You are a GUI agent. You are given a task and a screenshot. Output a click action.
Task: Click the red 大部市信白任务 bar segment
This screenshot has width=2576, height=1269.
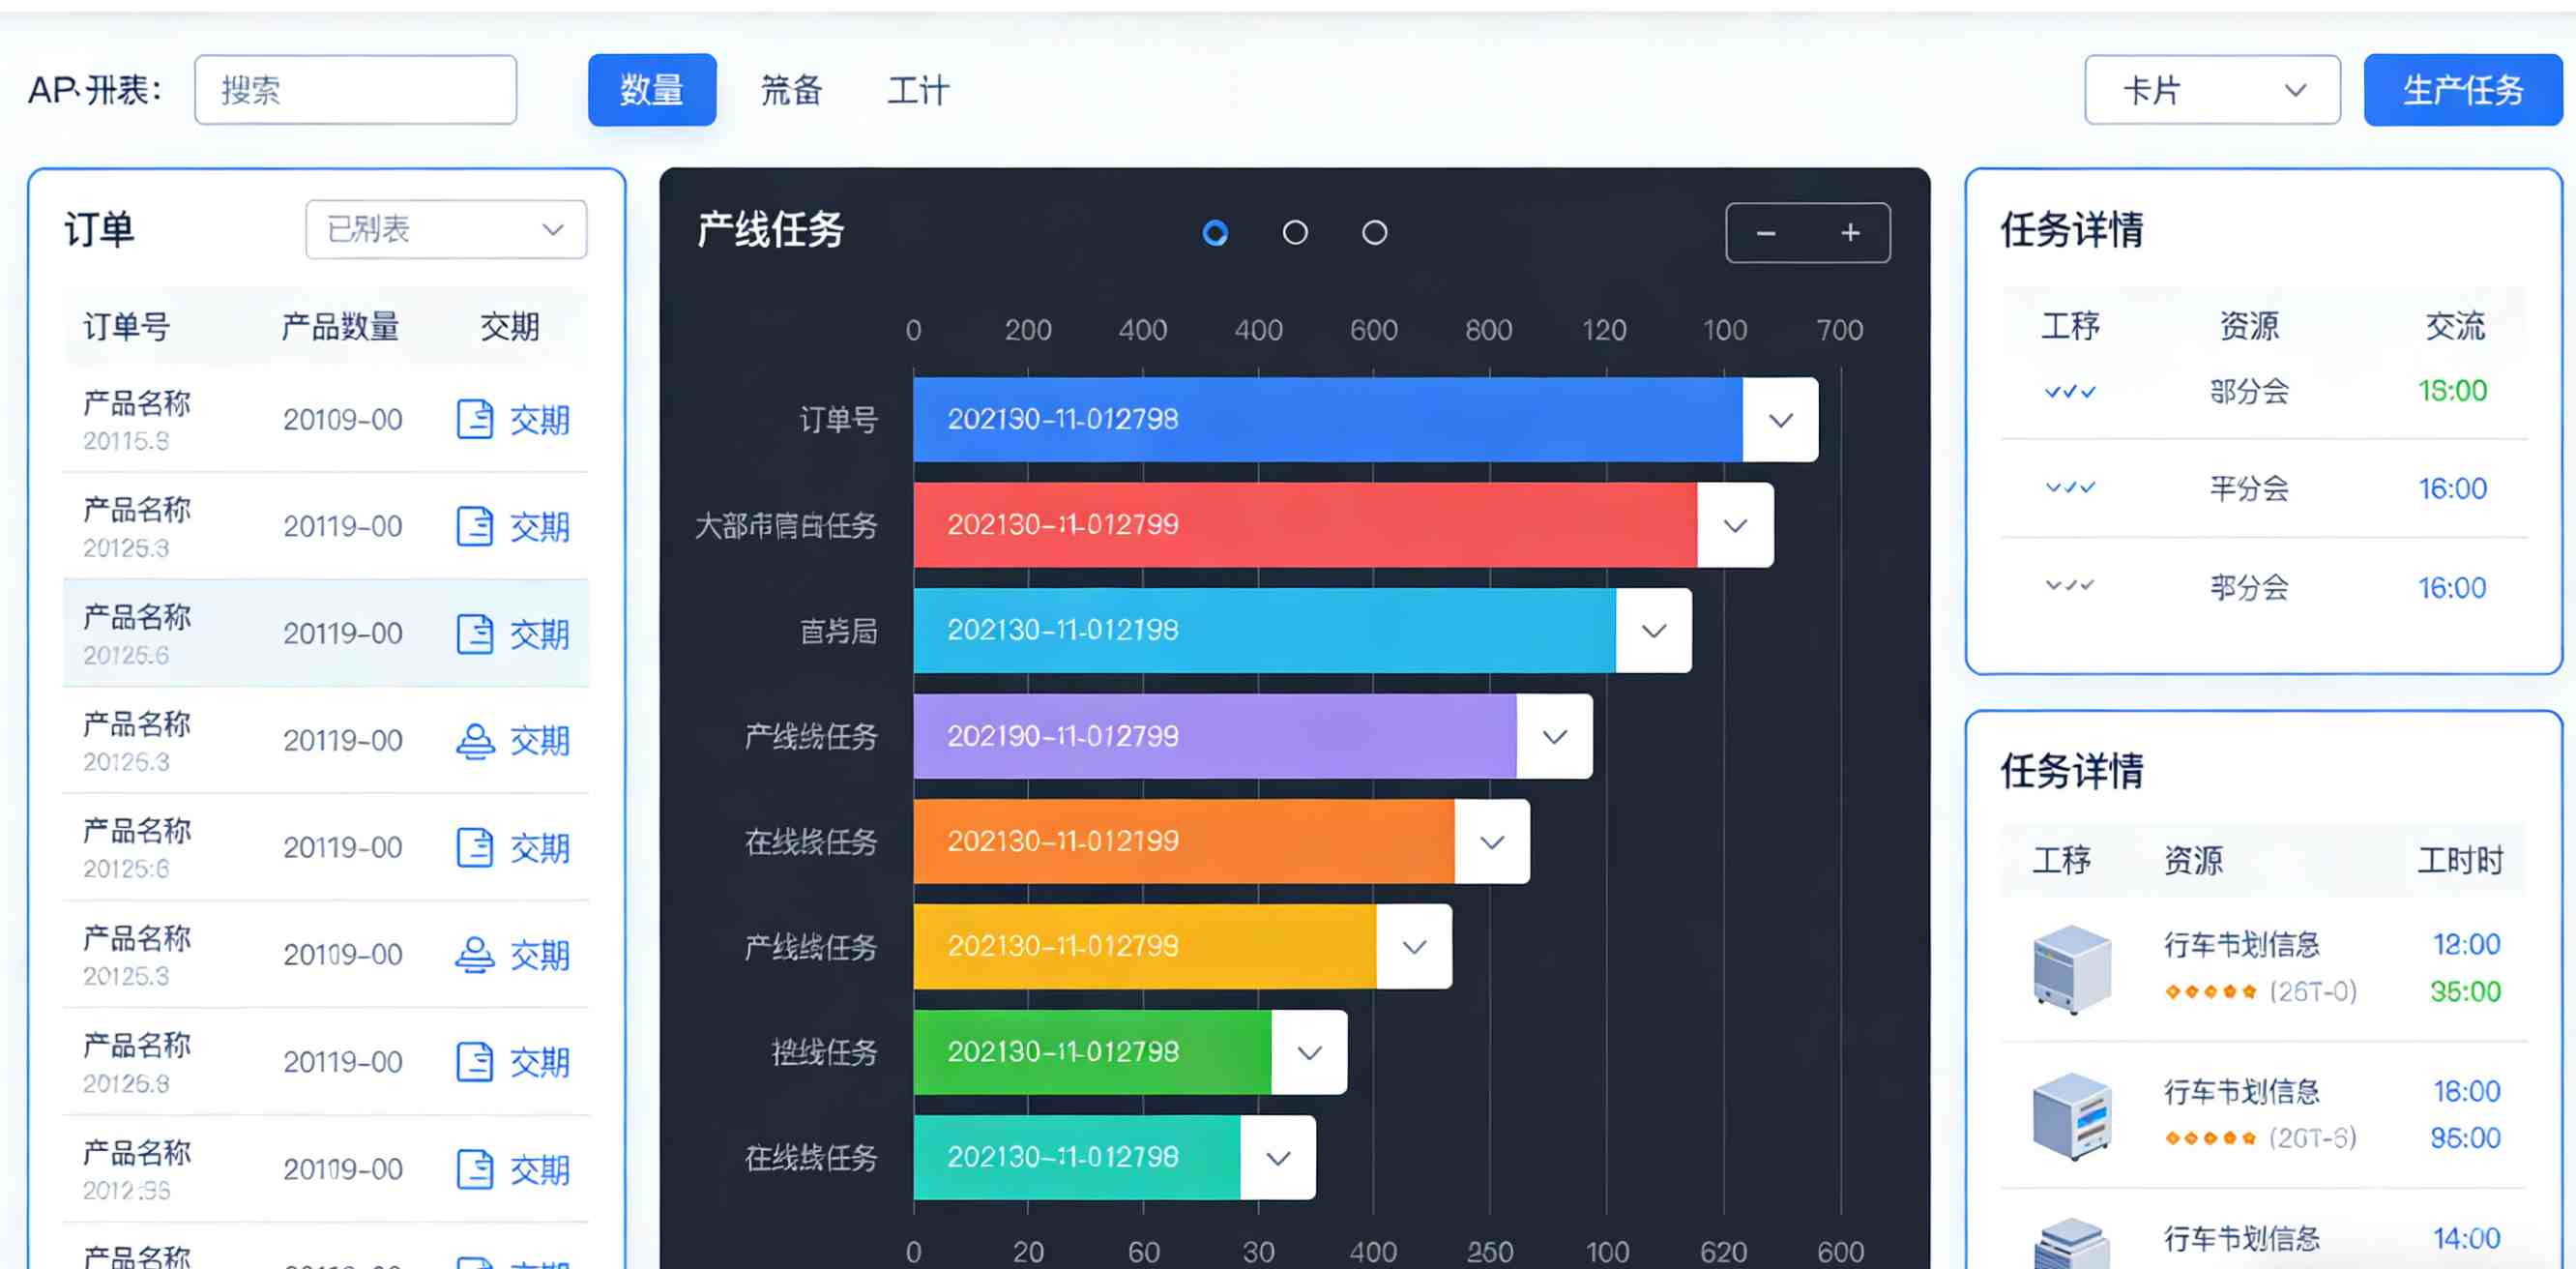click(x=1300, y=524)
